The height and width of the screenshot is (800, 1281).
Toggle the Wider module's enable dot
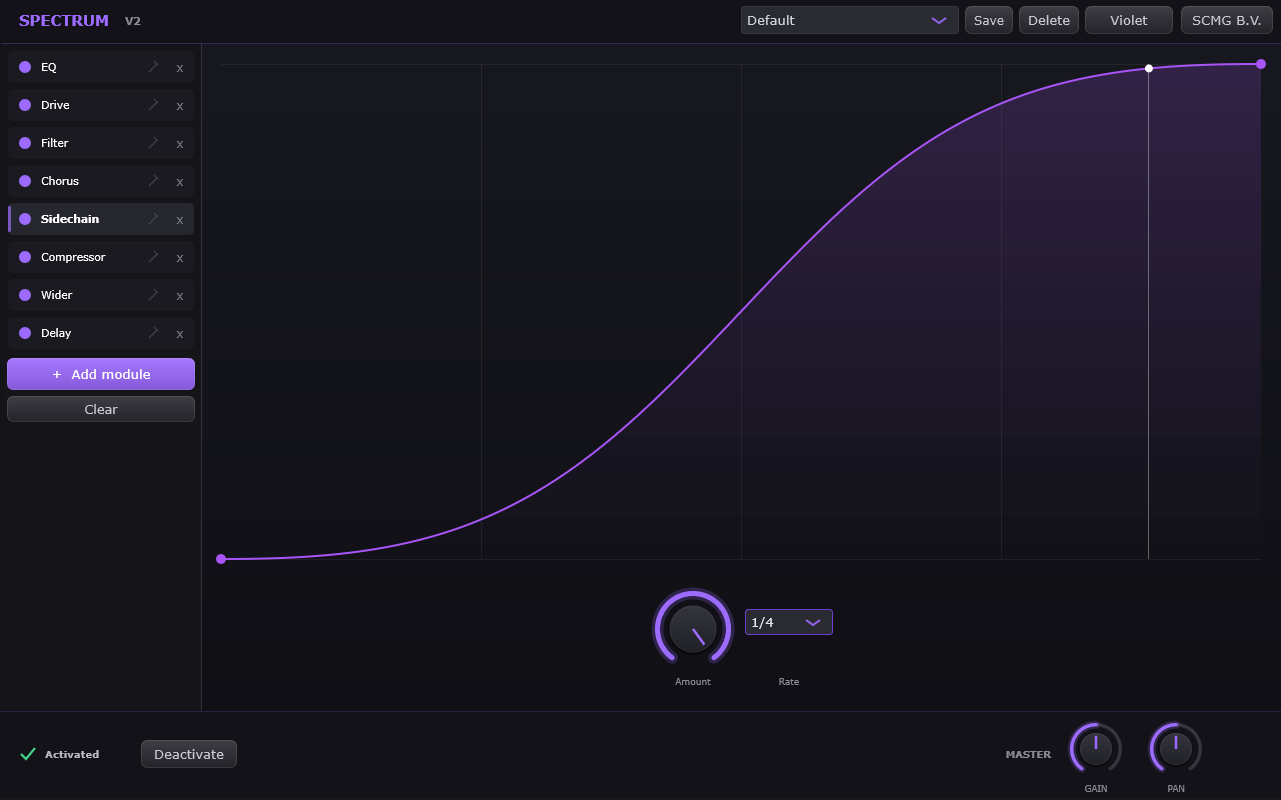click(x=25, y=295)
